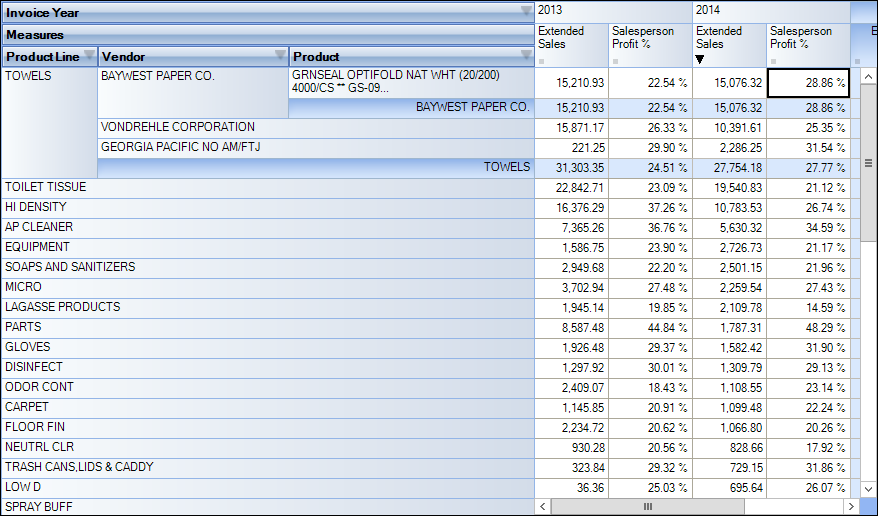Click LOW D 2013 sales 36.36

[572, 488]
